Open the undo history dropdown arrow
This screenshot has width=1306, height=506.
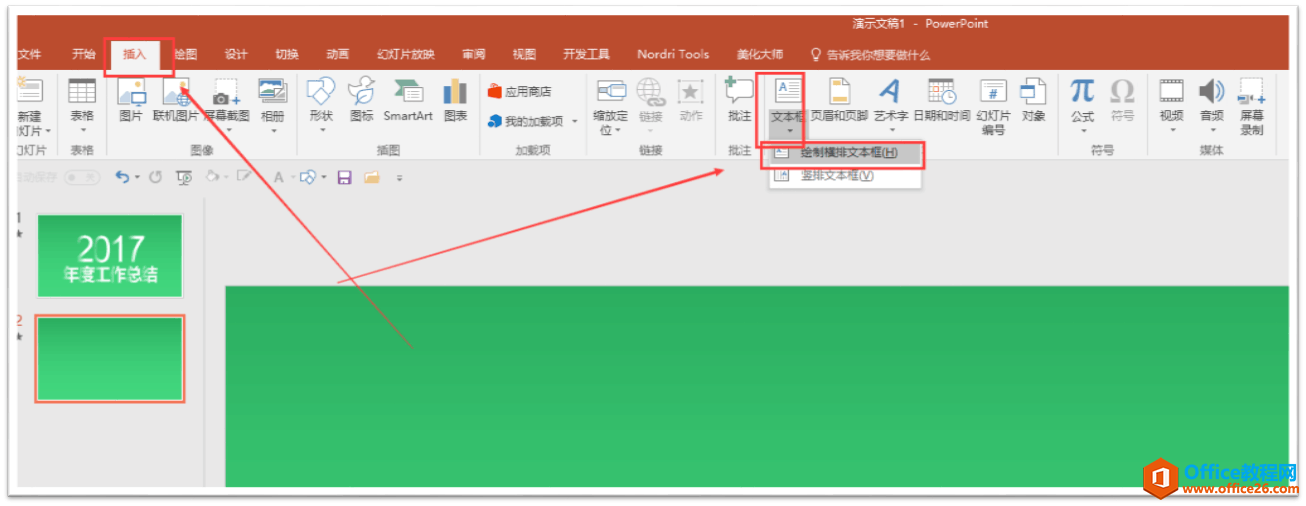137,178
